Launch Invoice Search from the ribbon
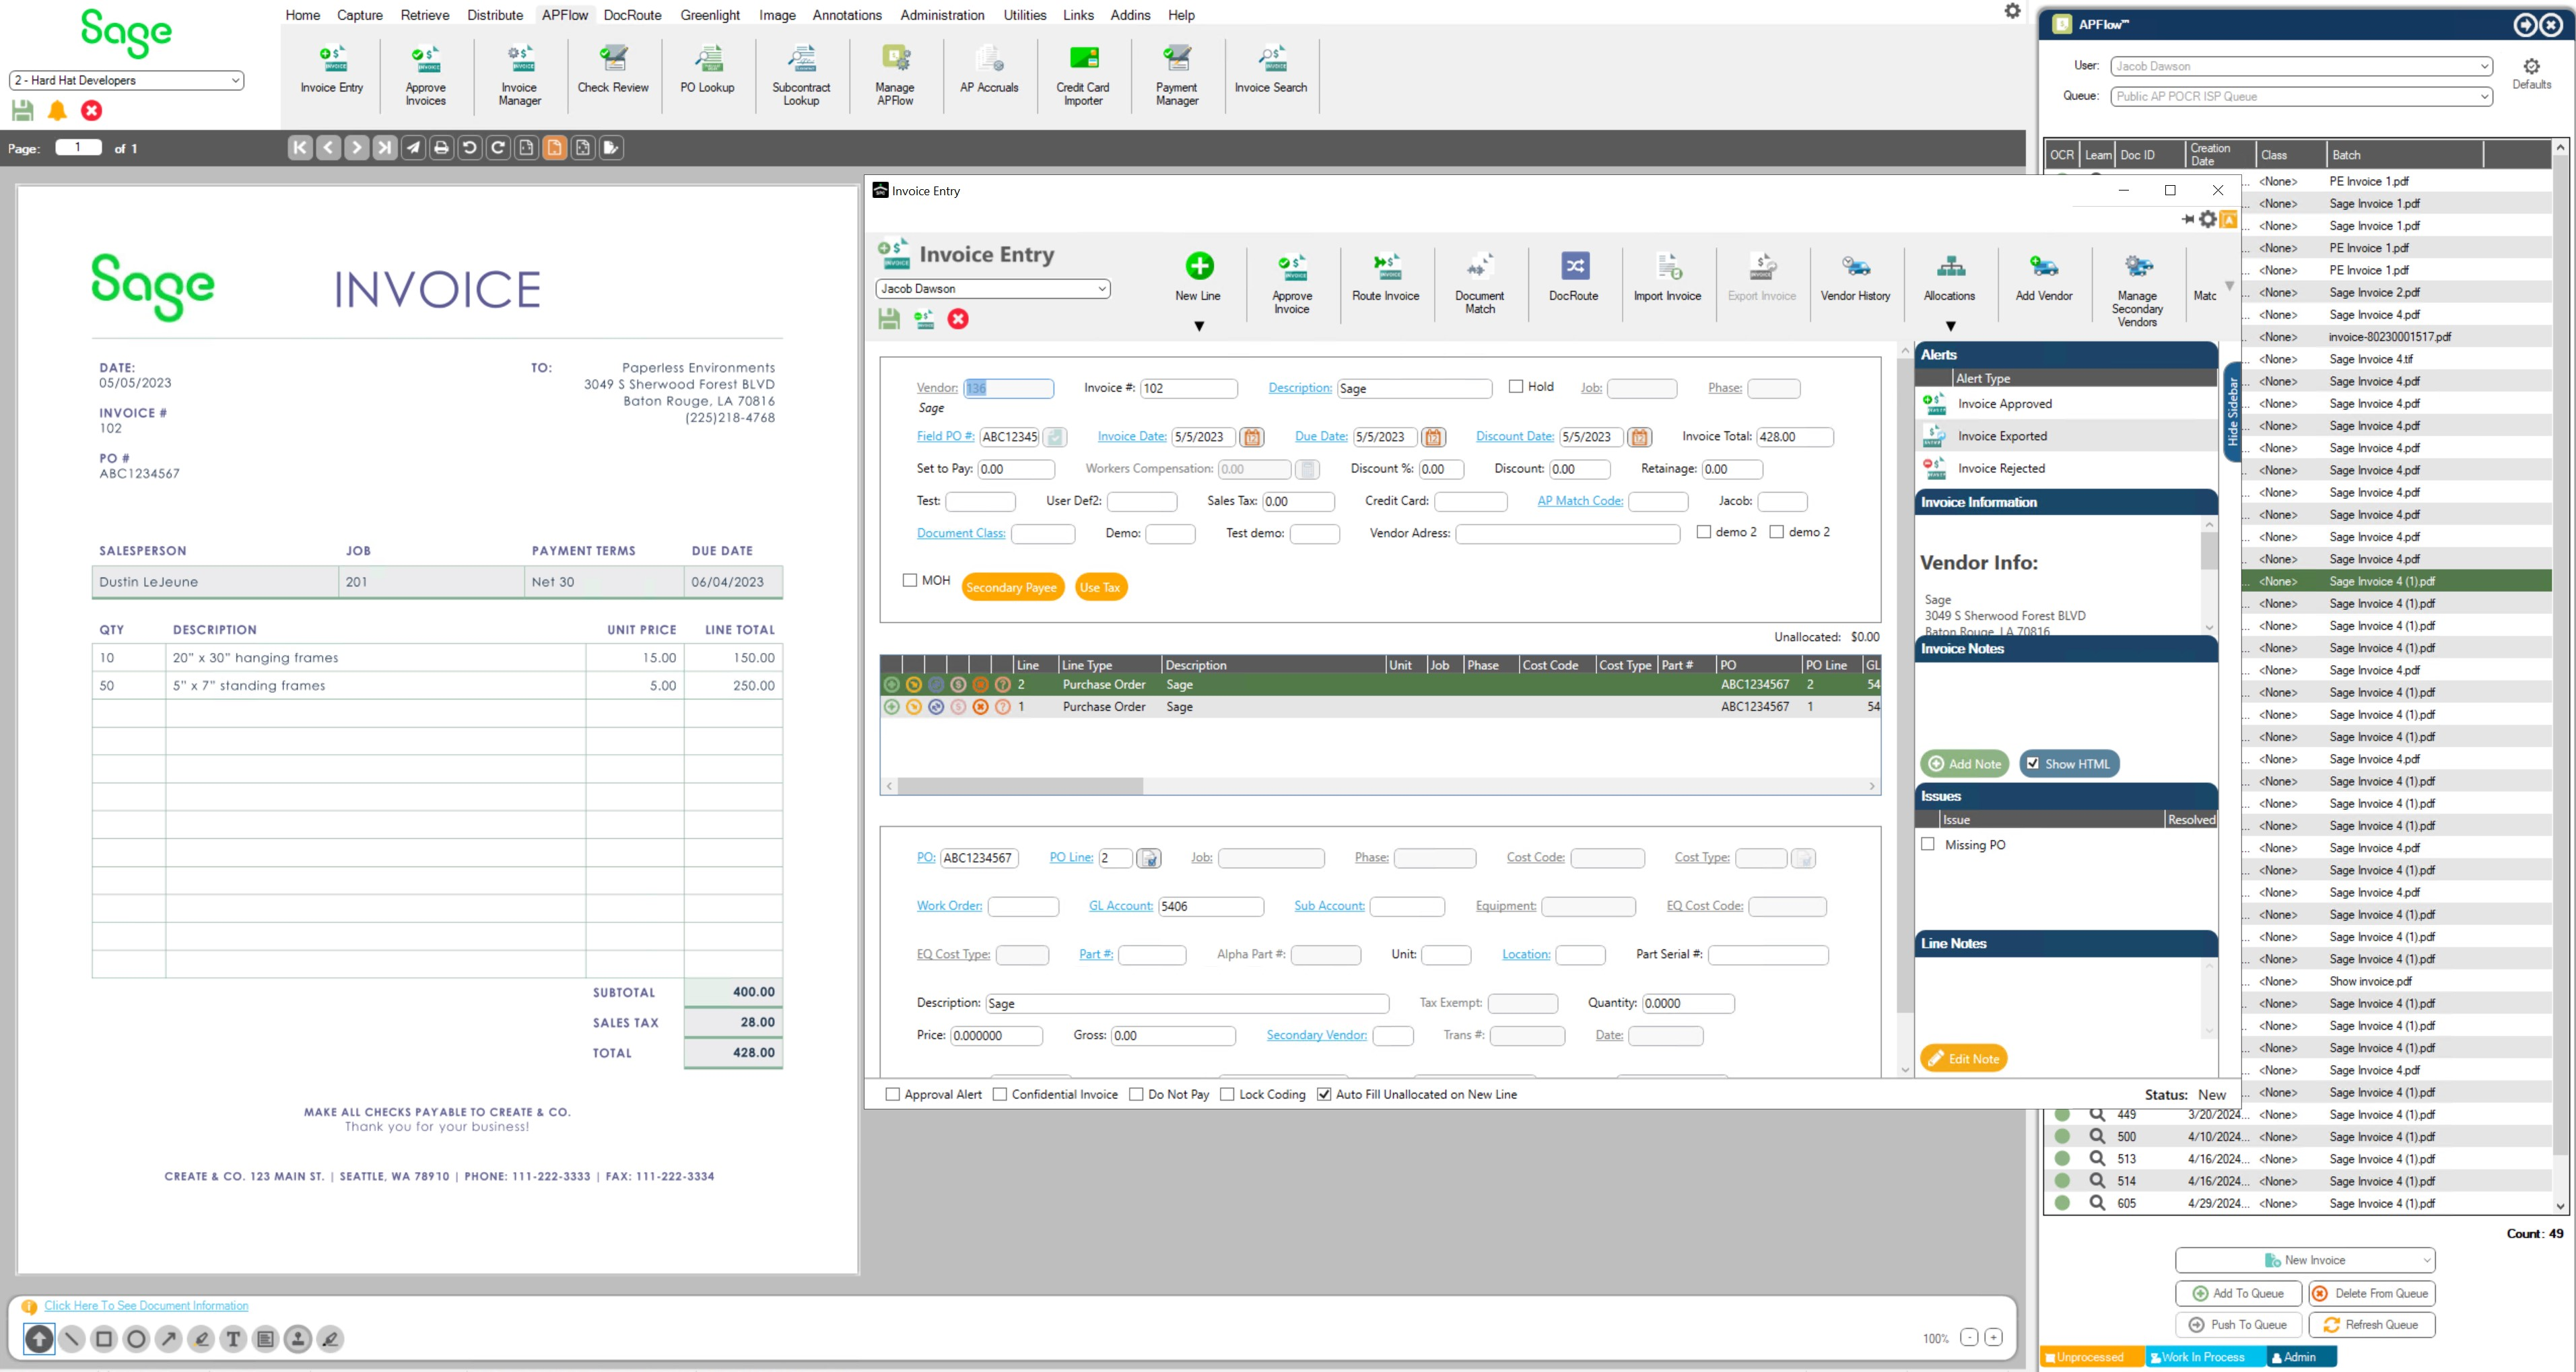The width and height of the screenshot is (2576, 1372). [x=1270, y=70]
